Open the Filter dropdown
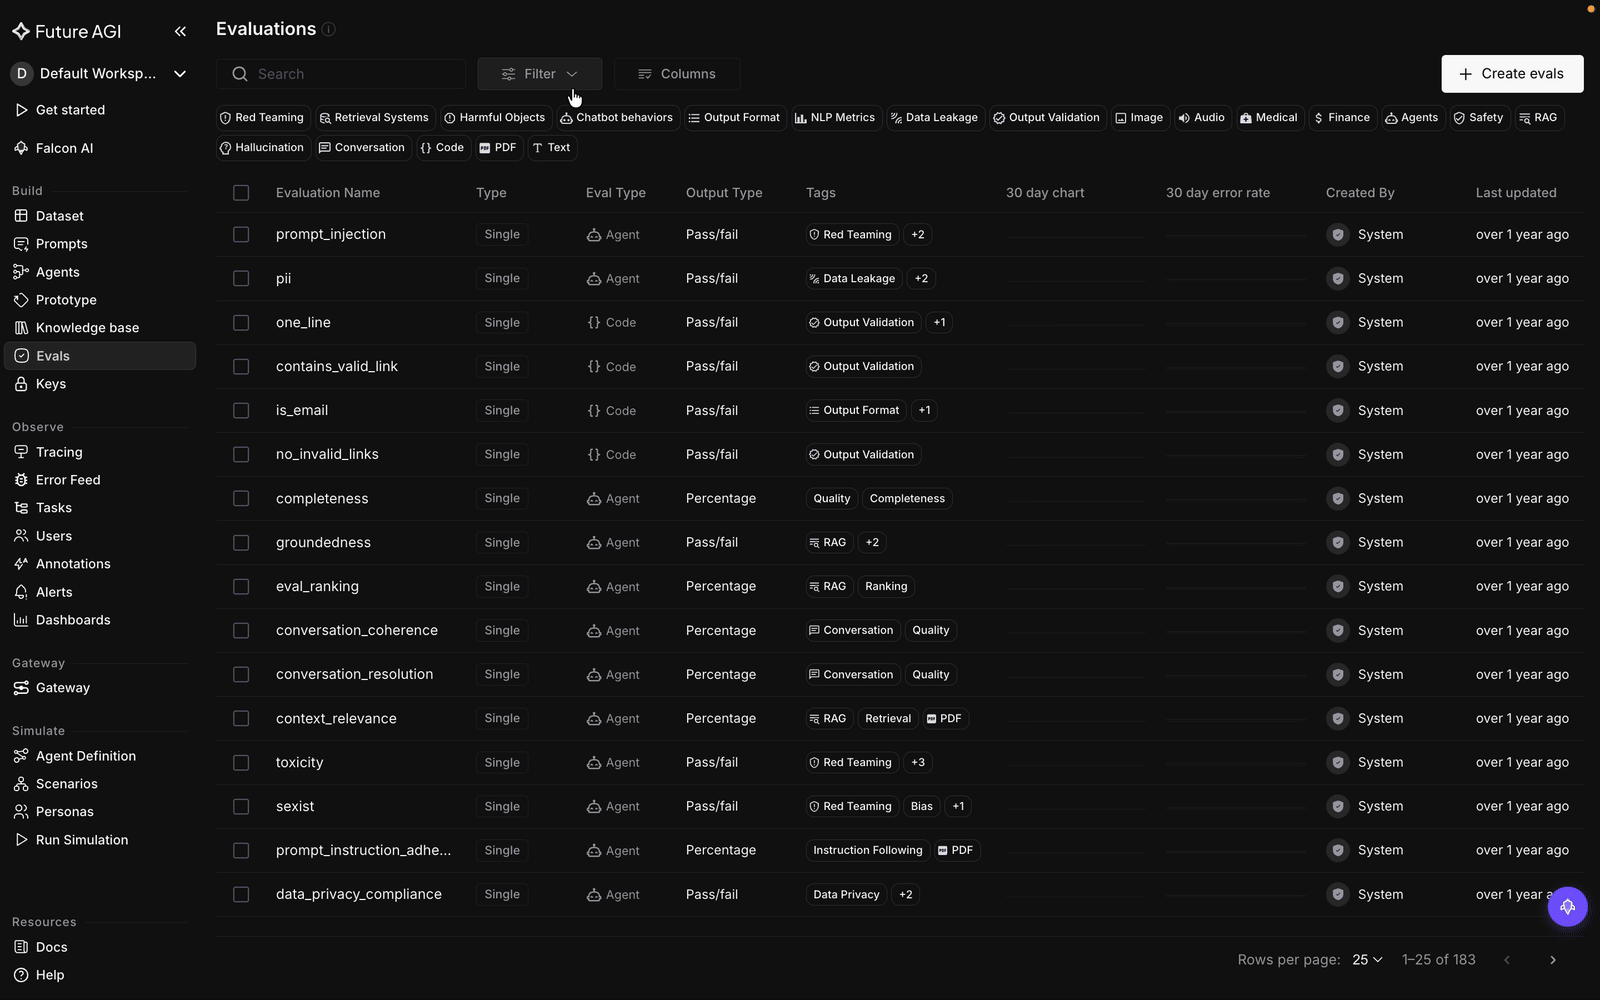The height and width of the screenshot is (1000, 1600). (x=540, y=74)
